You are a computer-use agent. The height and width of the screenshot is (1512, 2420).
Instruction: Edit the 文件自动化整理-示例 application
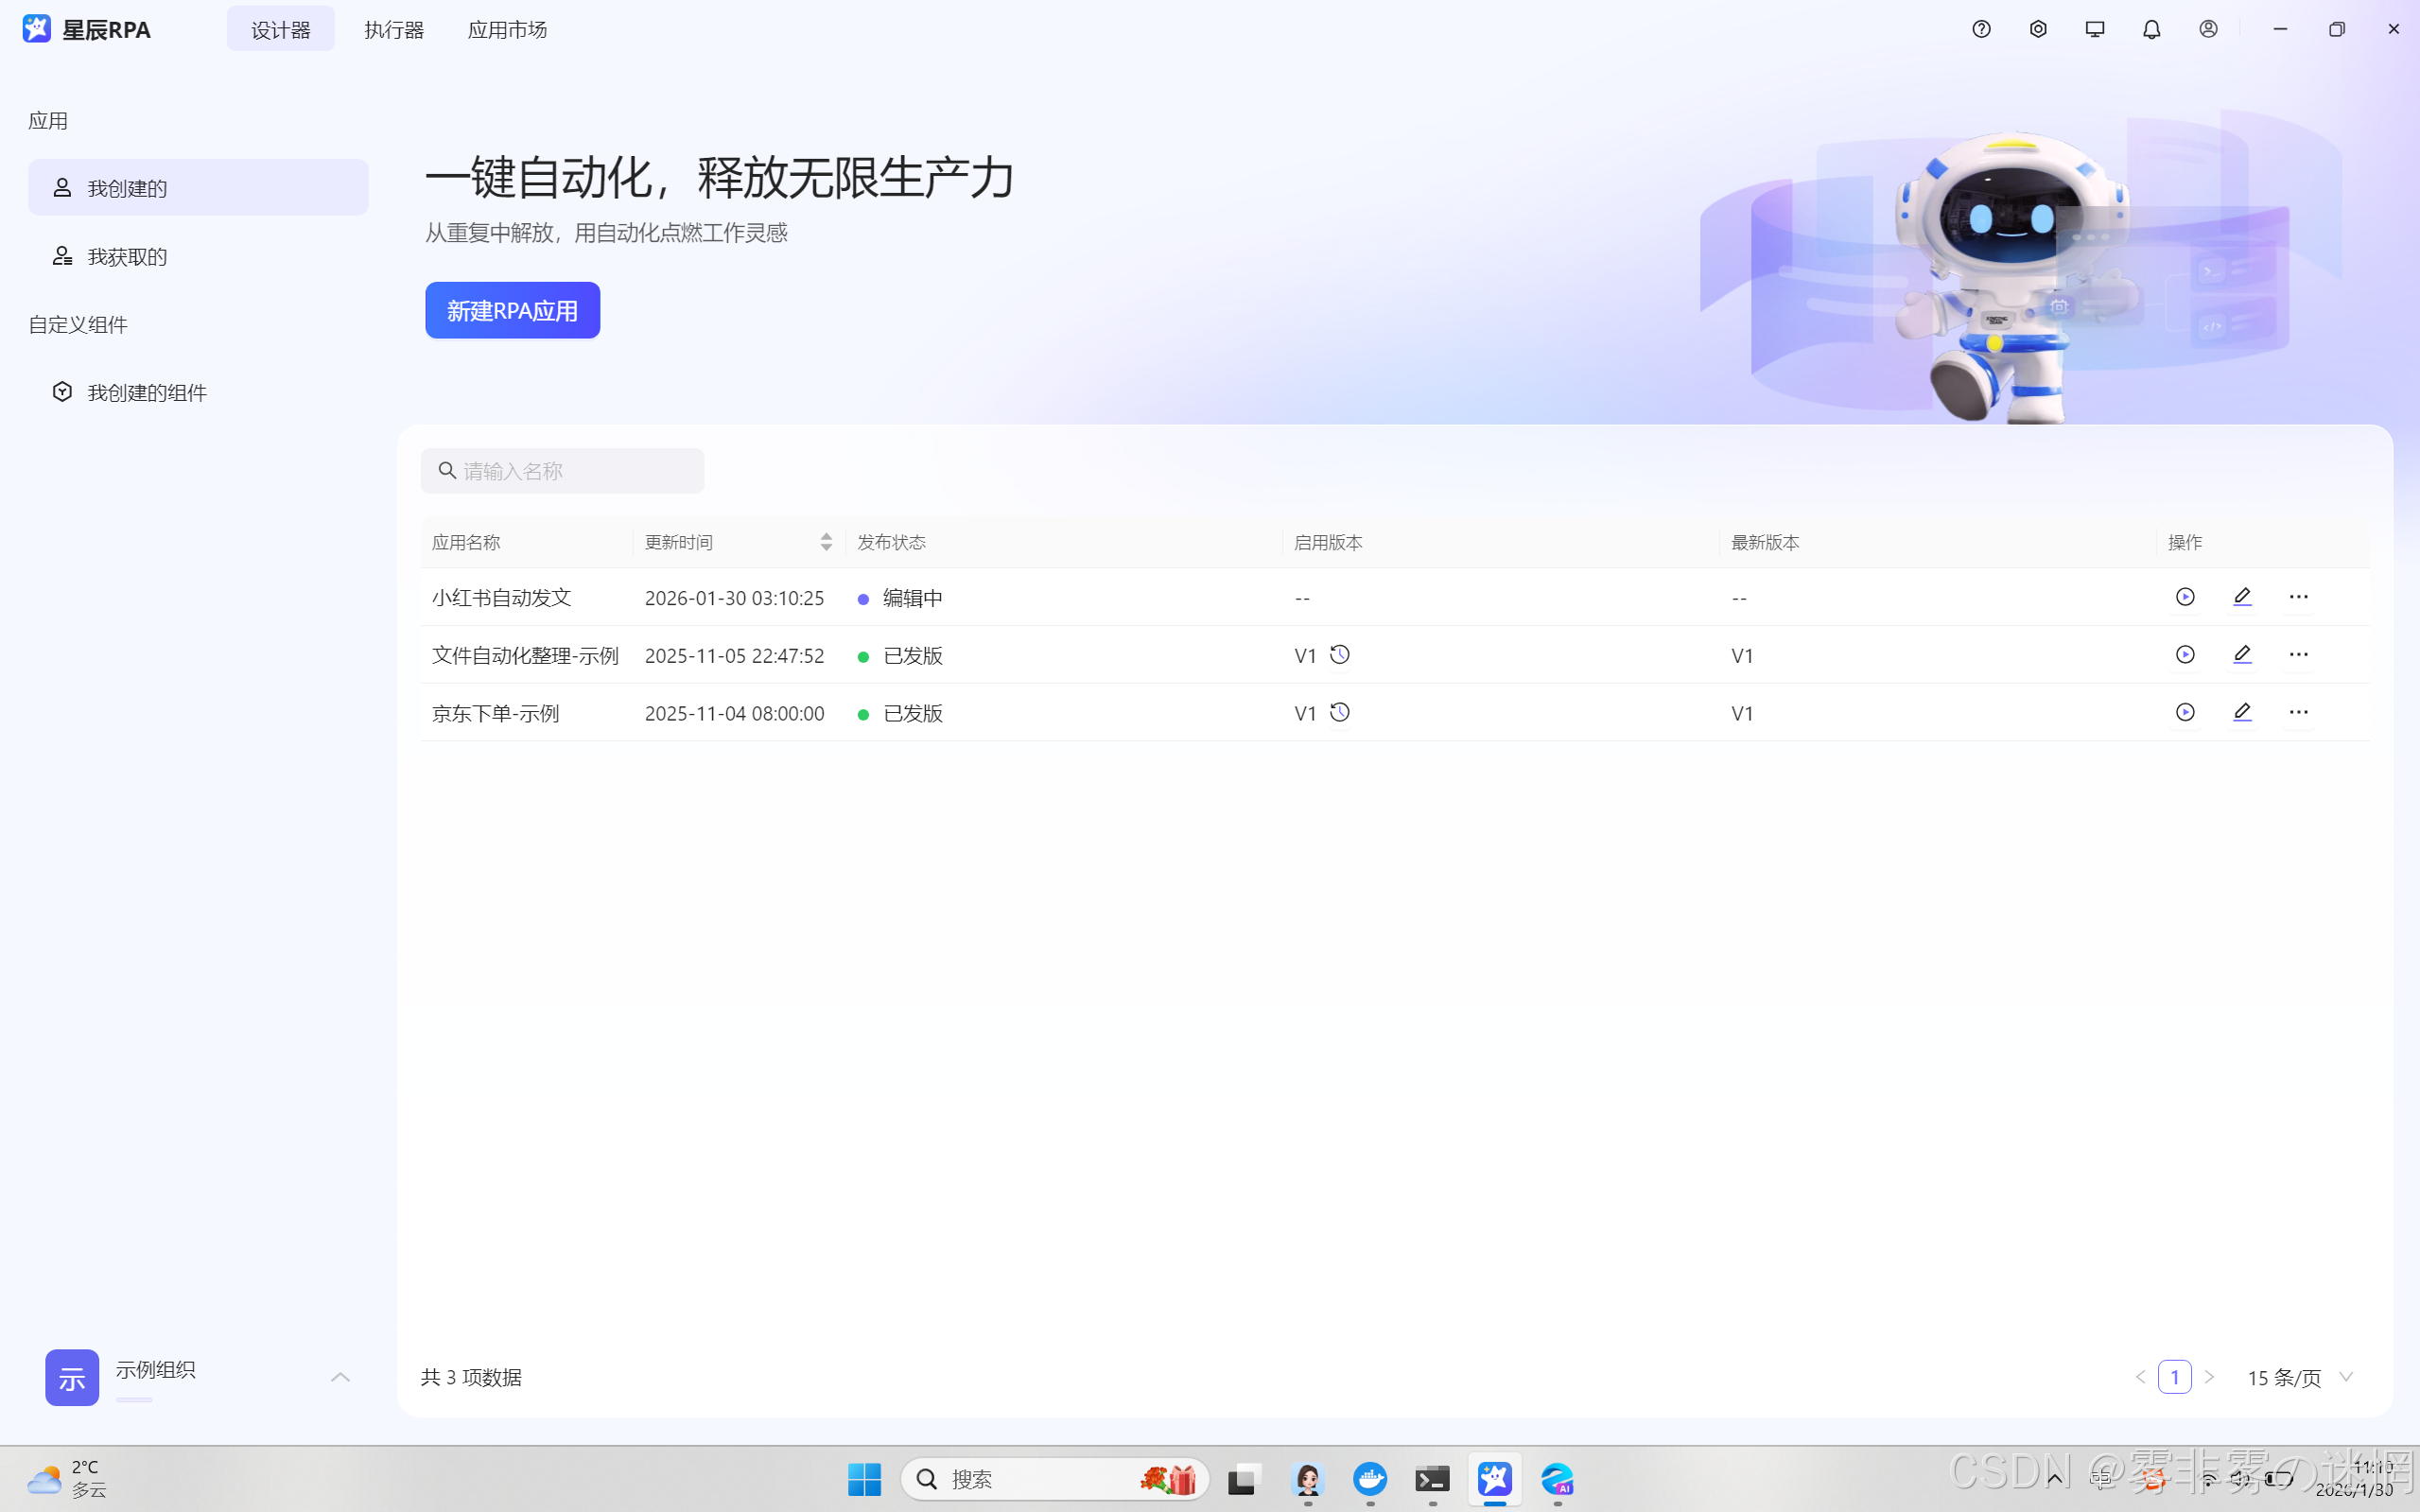[x=2242, y=655]
